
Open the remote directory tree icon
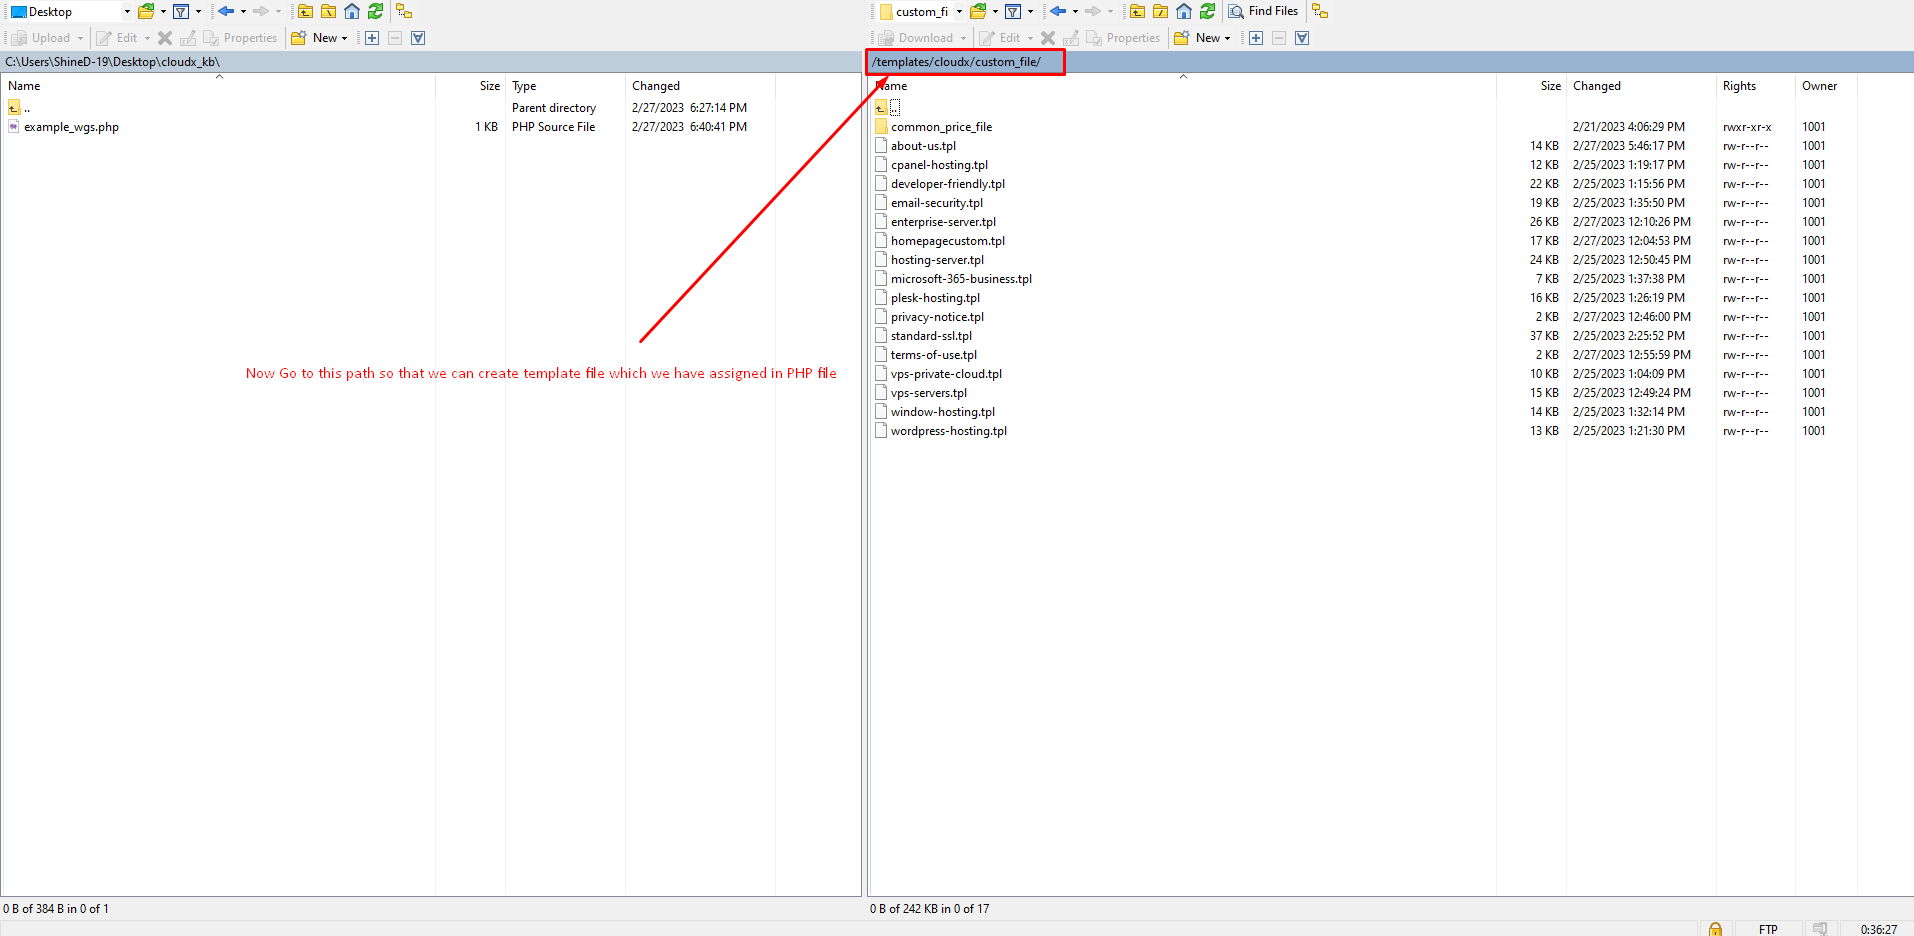click(1320, 12)
